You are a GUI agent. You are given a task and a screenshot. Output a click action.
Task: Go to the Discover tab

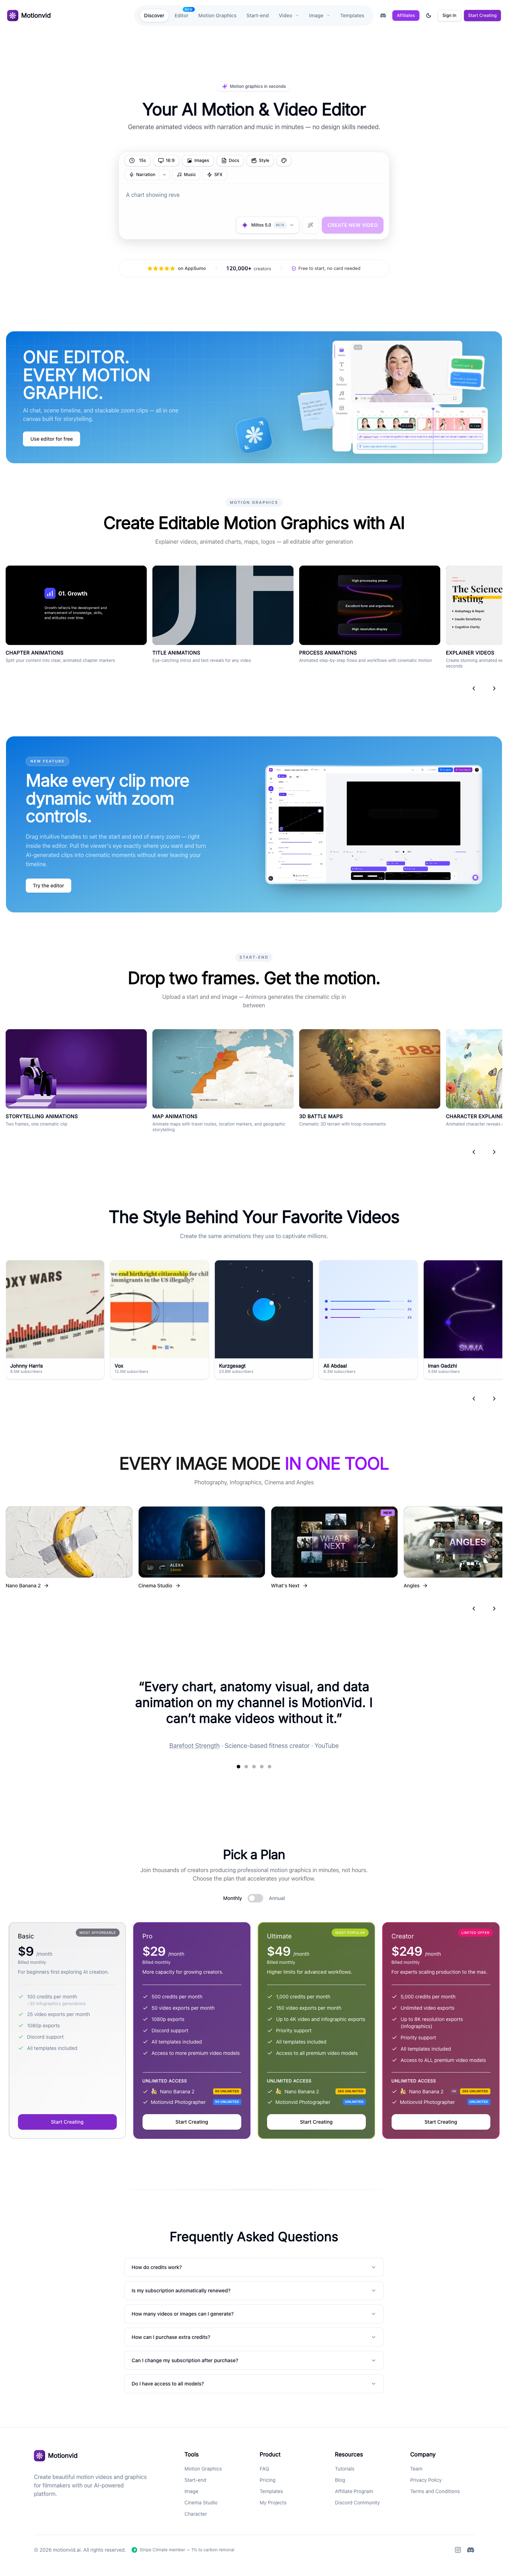[x=154, y=15]
